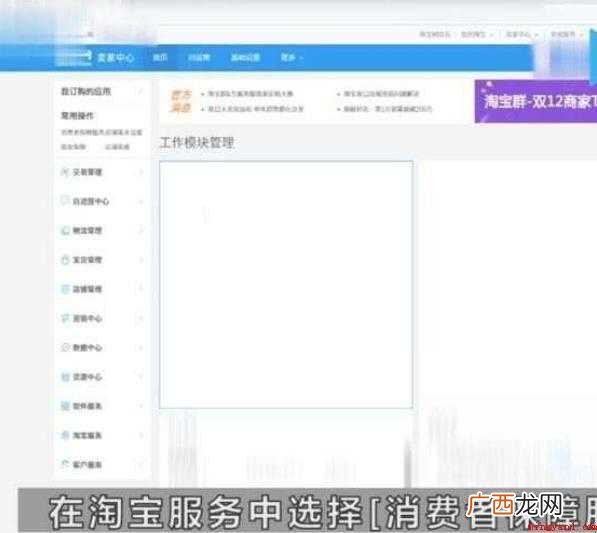Image resolution: width=597 pixels, height=533 pixels.
Task: Click the logo beside 卖家中心 in blue bar
Action: point(73,57)
